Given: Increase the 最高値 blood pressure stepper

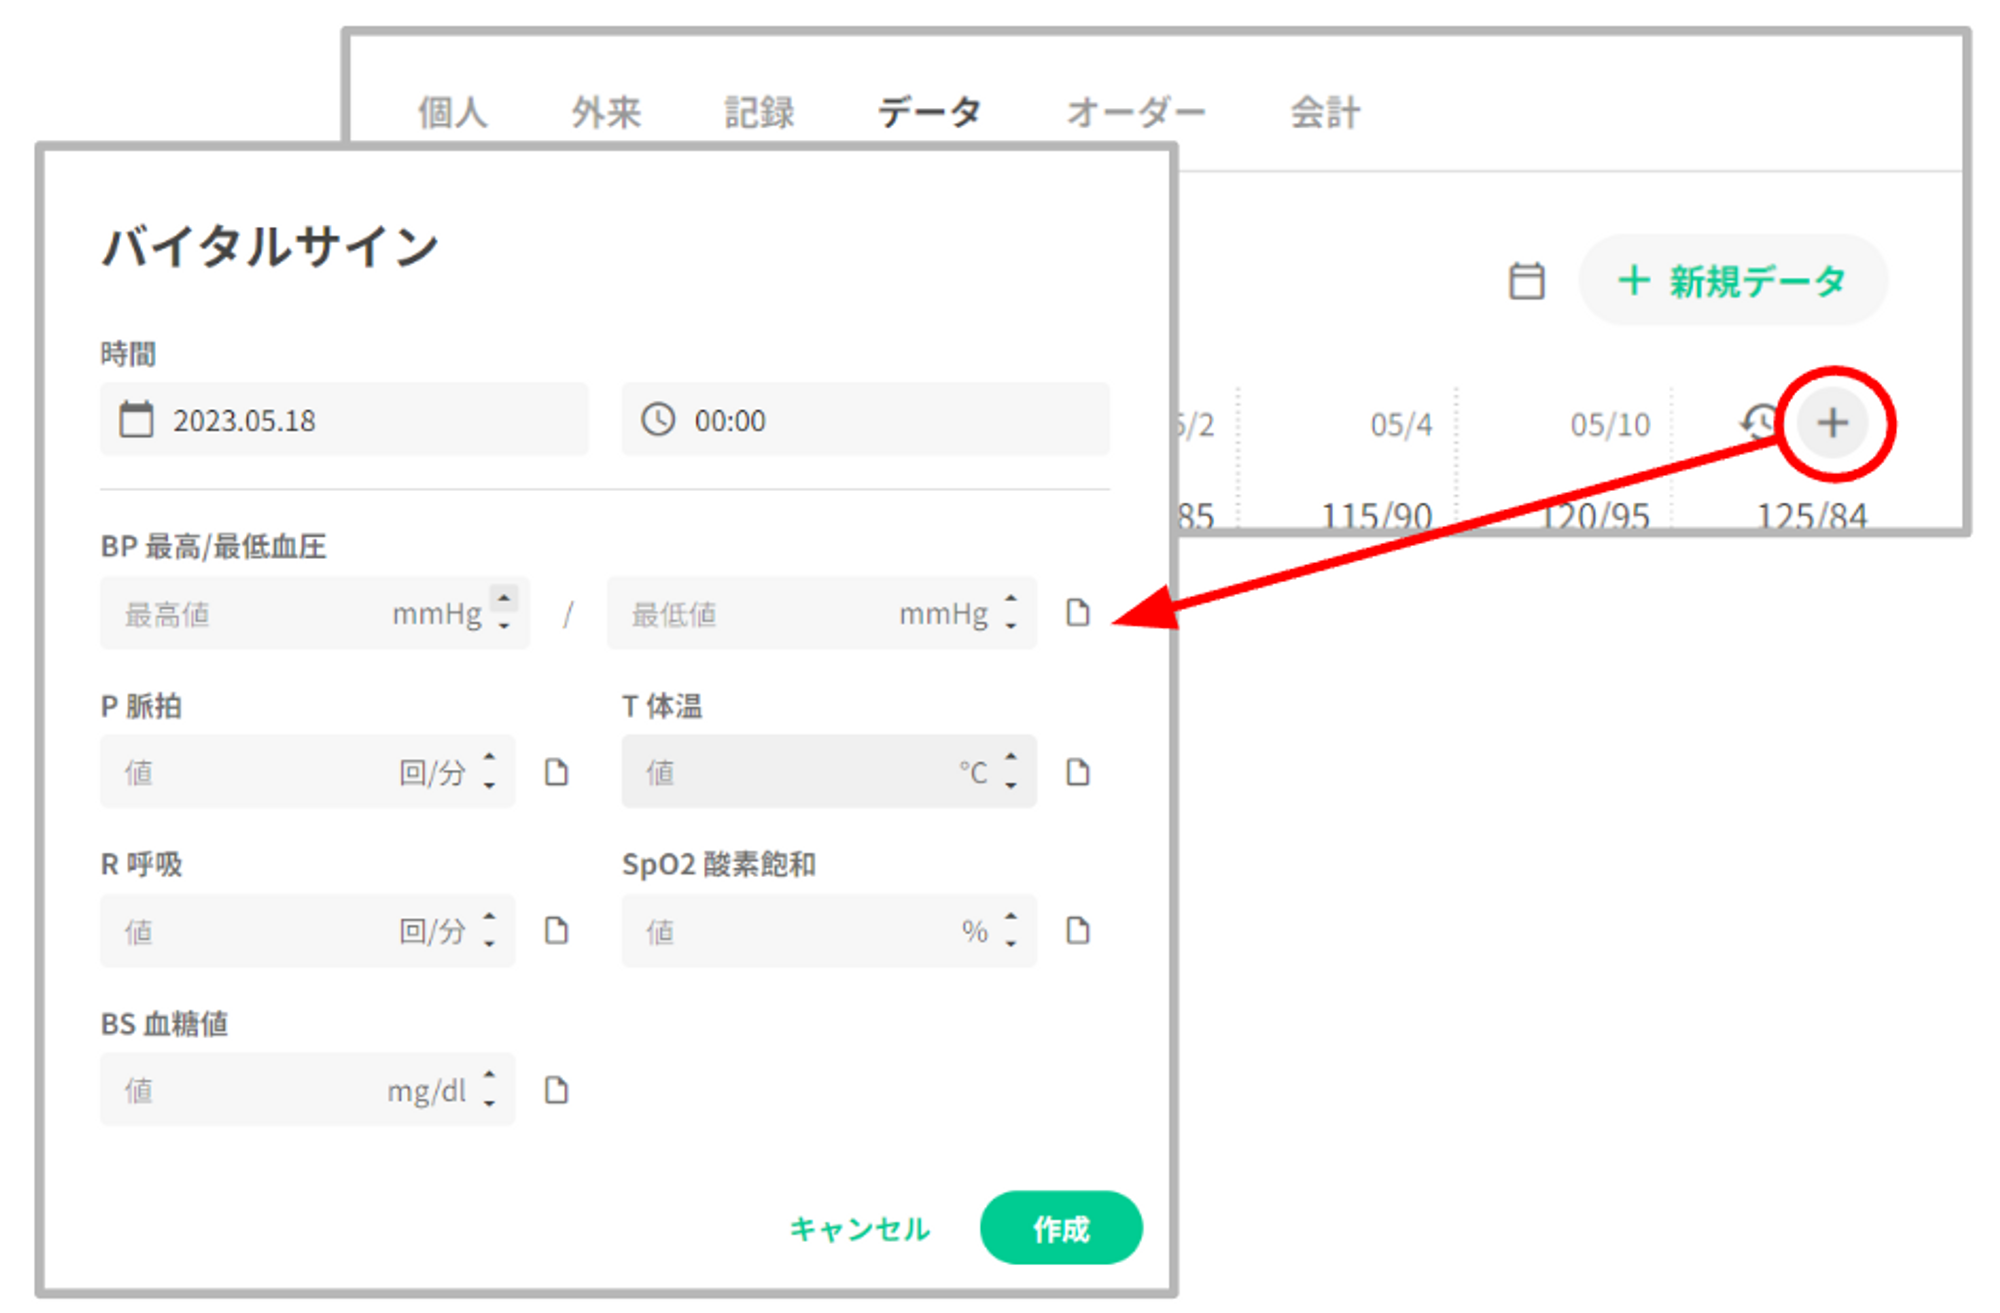Looking at the screenshot, I should pyautogui.click(x=505, y=600).
